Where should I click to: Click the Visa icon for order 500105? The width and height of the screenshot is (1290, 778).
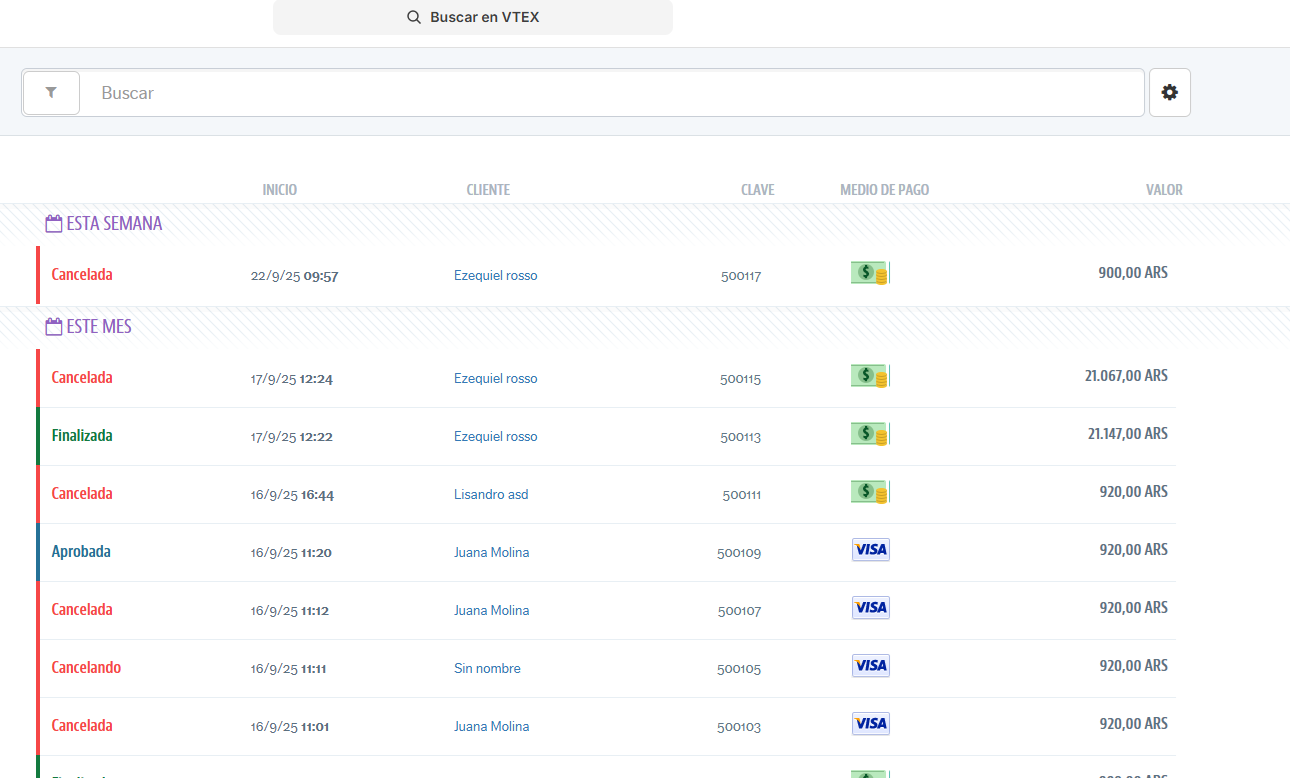(870, 666)
